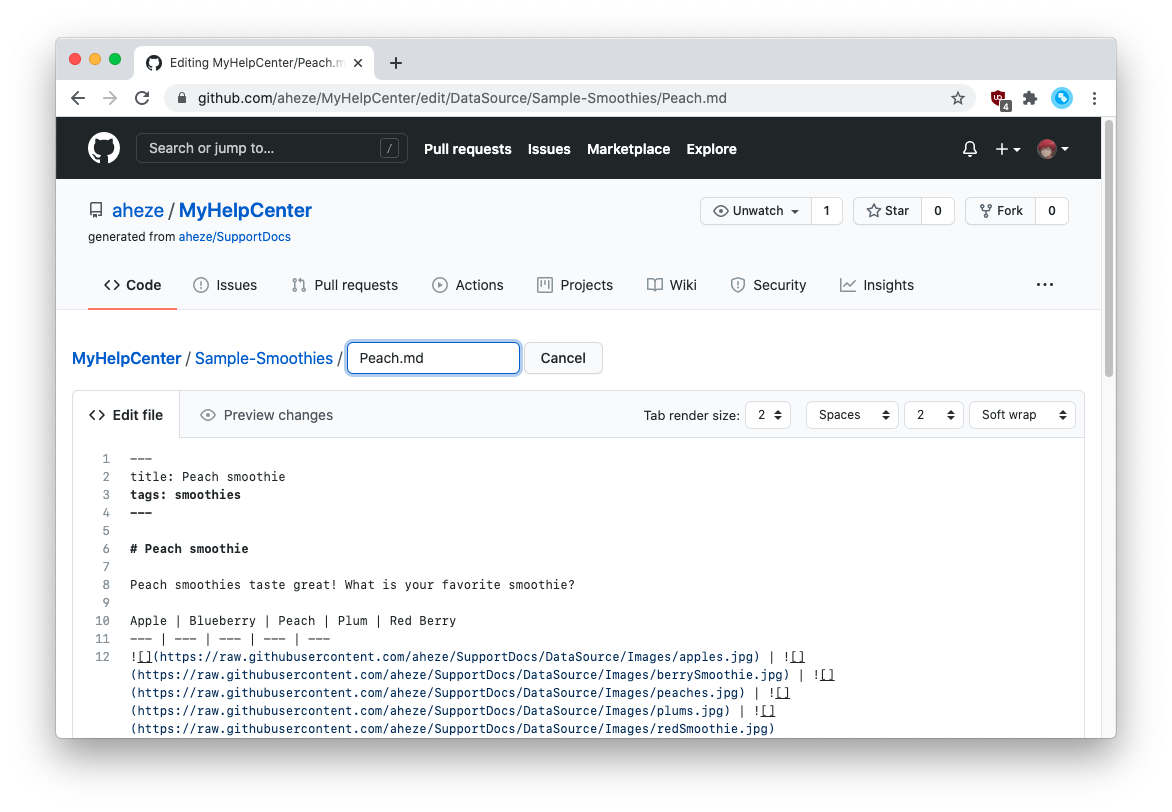
Task: Open Pull requests in top nav
Action: click(468, 149)
